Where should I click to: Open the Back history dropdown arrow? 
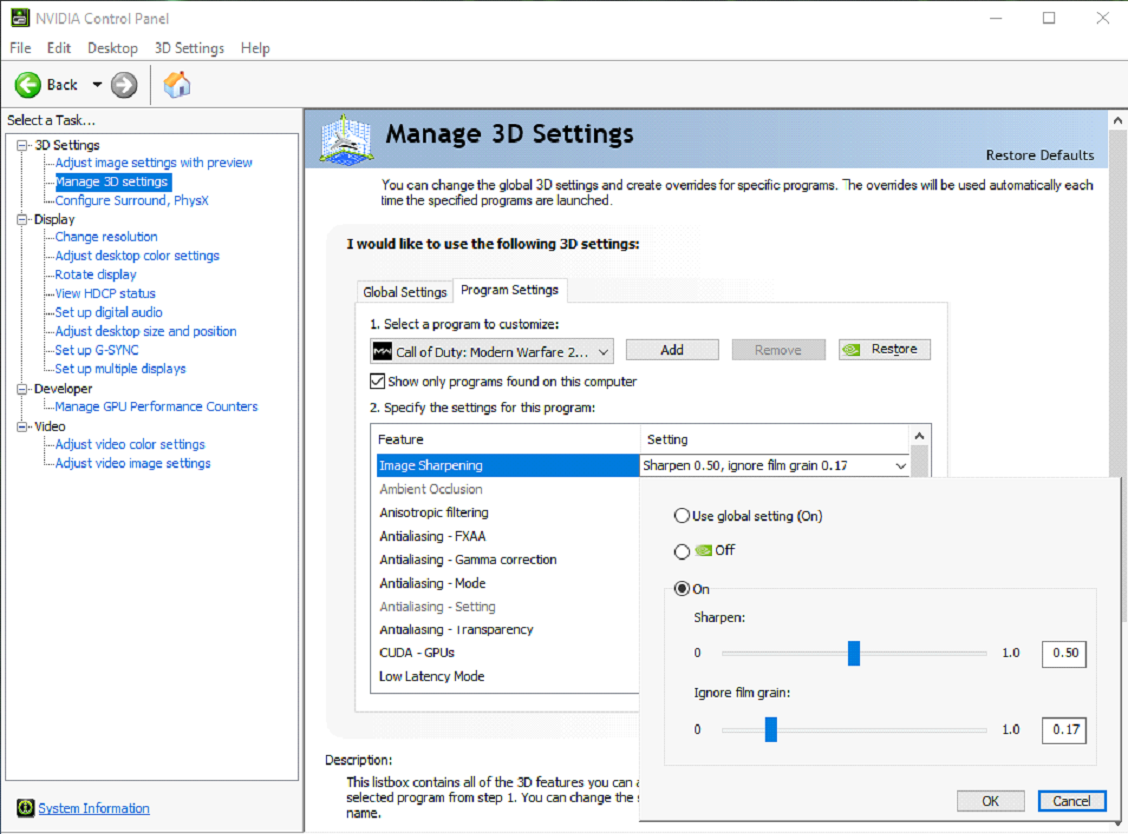(97, 85)
